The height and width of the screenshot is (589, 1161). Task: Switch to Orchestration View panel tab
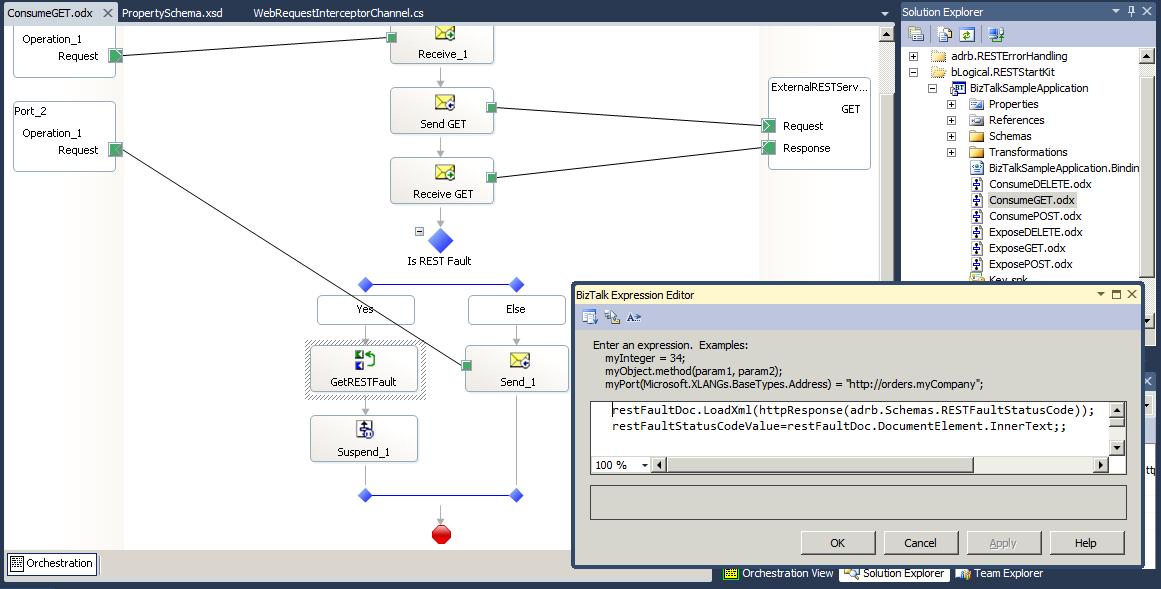[779, 573]
